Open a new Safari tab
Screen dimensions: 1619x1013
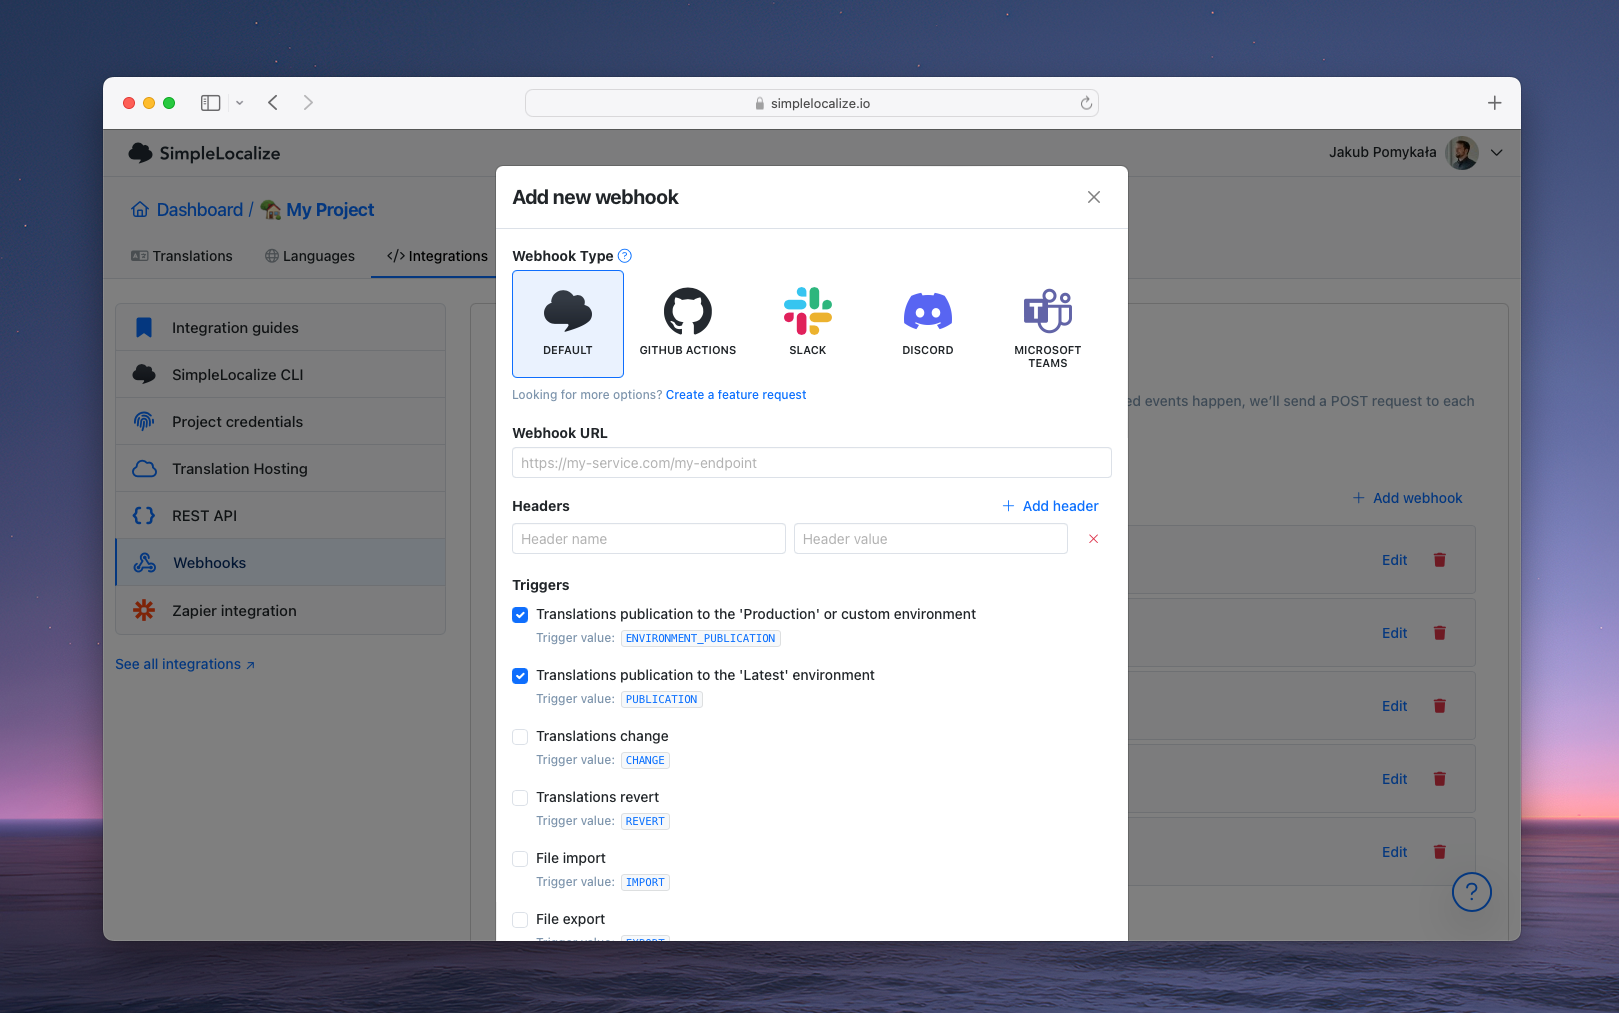1494,103
